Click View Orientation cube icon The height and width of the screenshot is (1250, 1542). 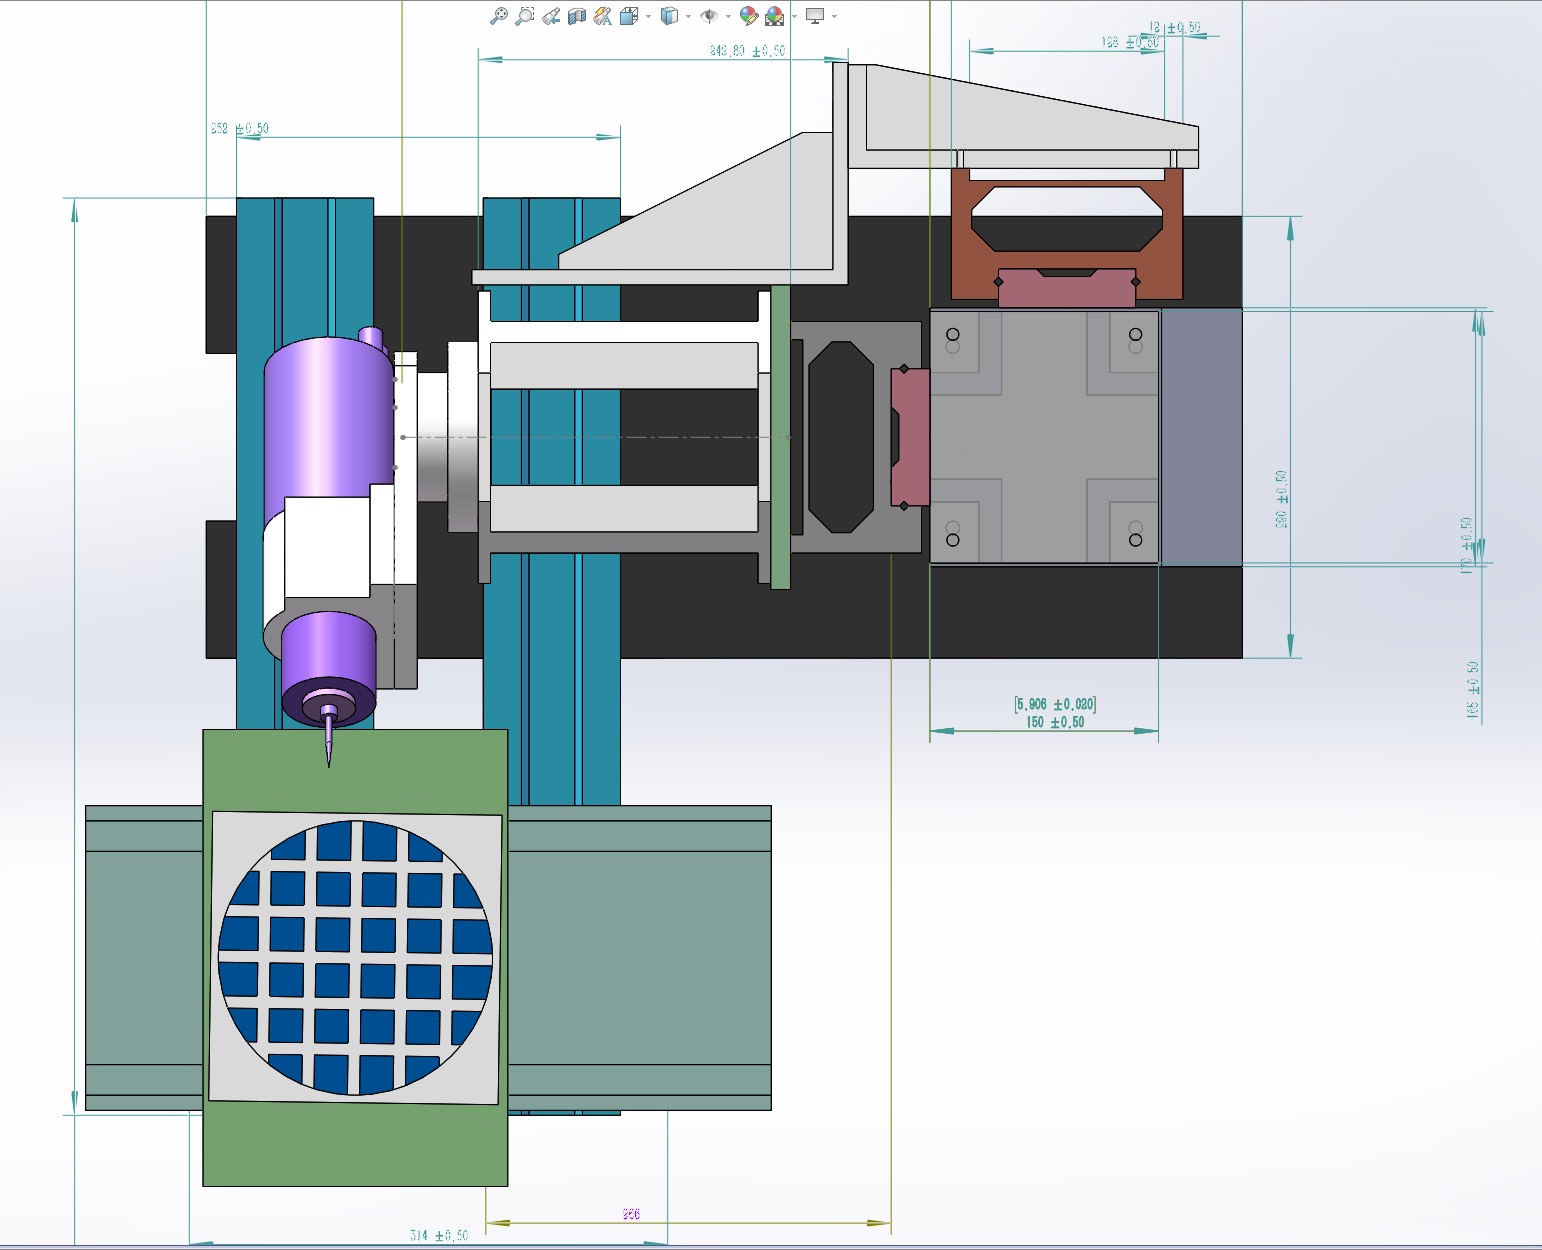click(x=629, y=16)
